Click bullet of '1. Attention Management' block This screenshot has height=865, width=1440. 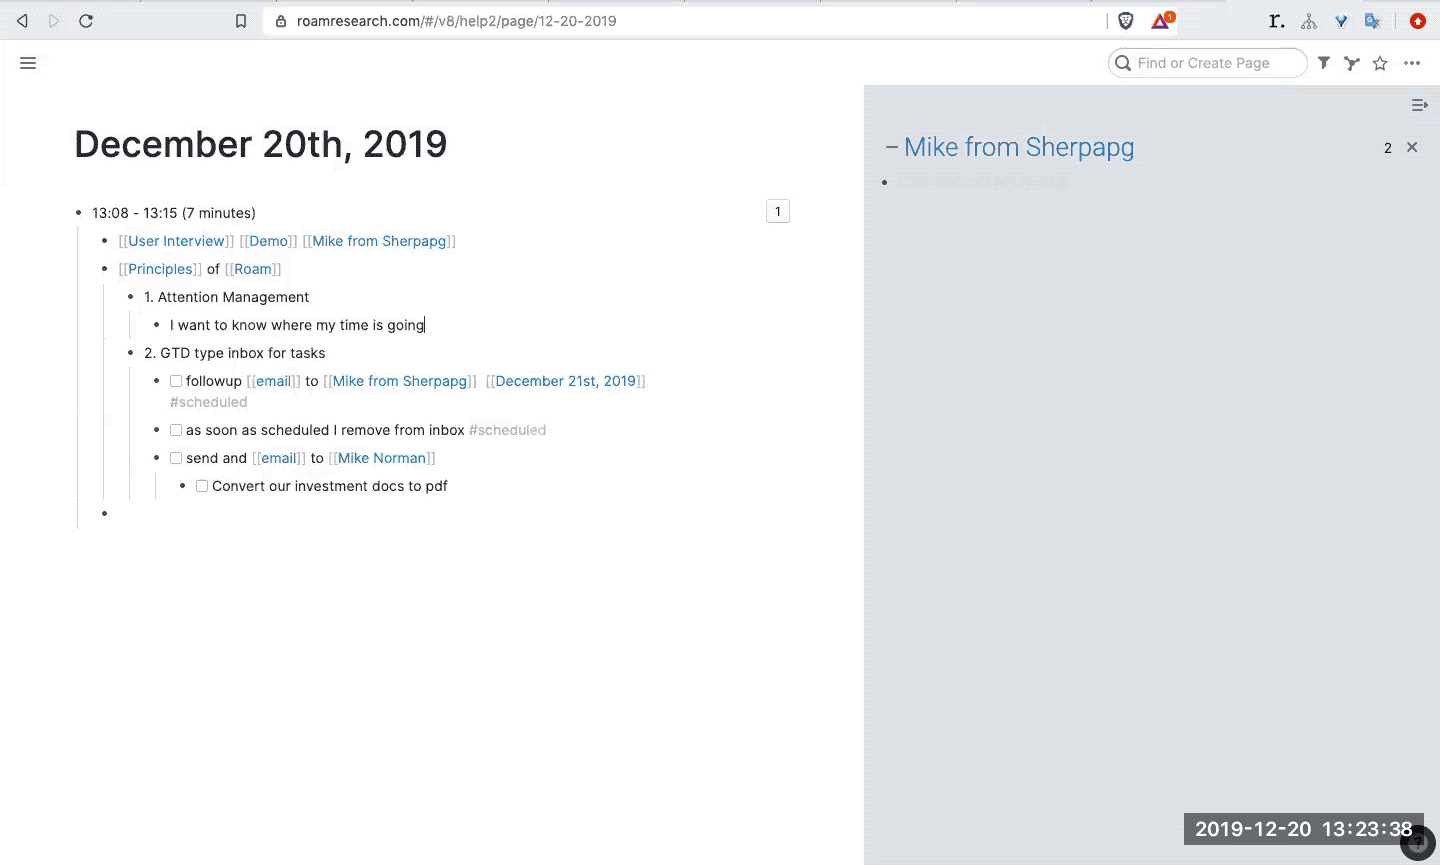(x=131, y=297)
